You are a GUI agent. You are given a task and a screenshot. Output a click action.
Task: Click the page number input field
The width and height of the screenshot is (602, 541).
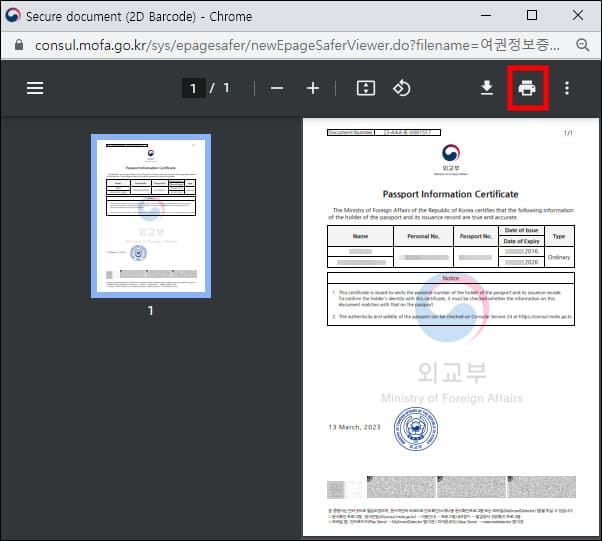[194, 88]
